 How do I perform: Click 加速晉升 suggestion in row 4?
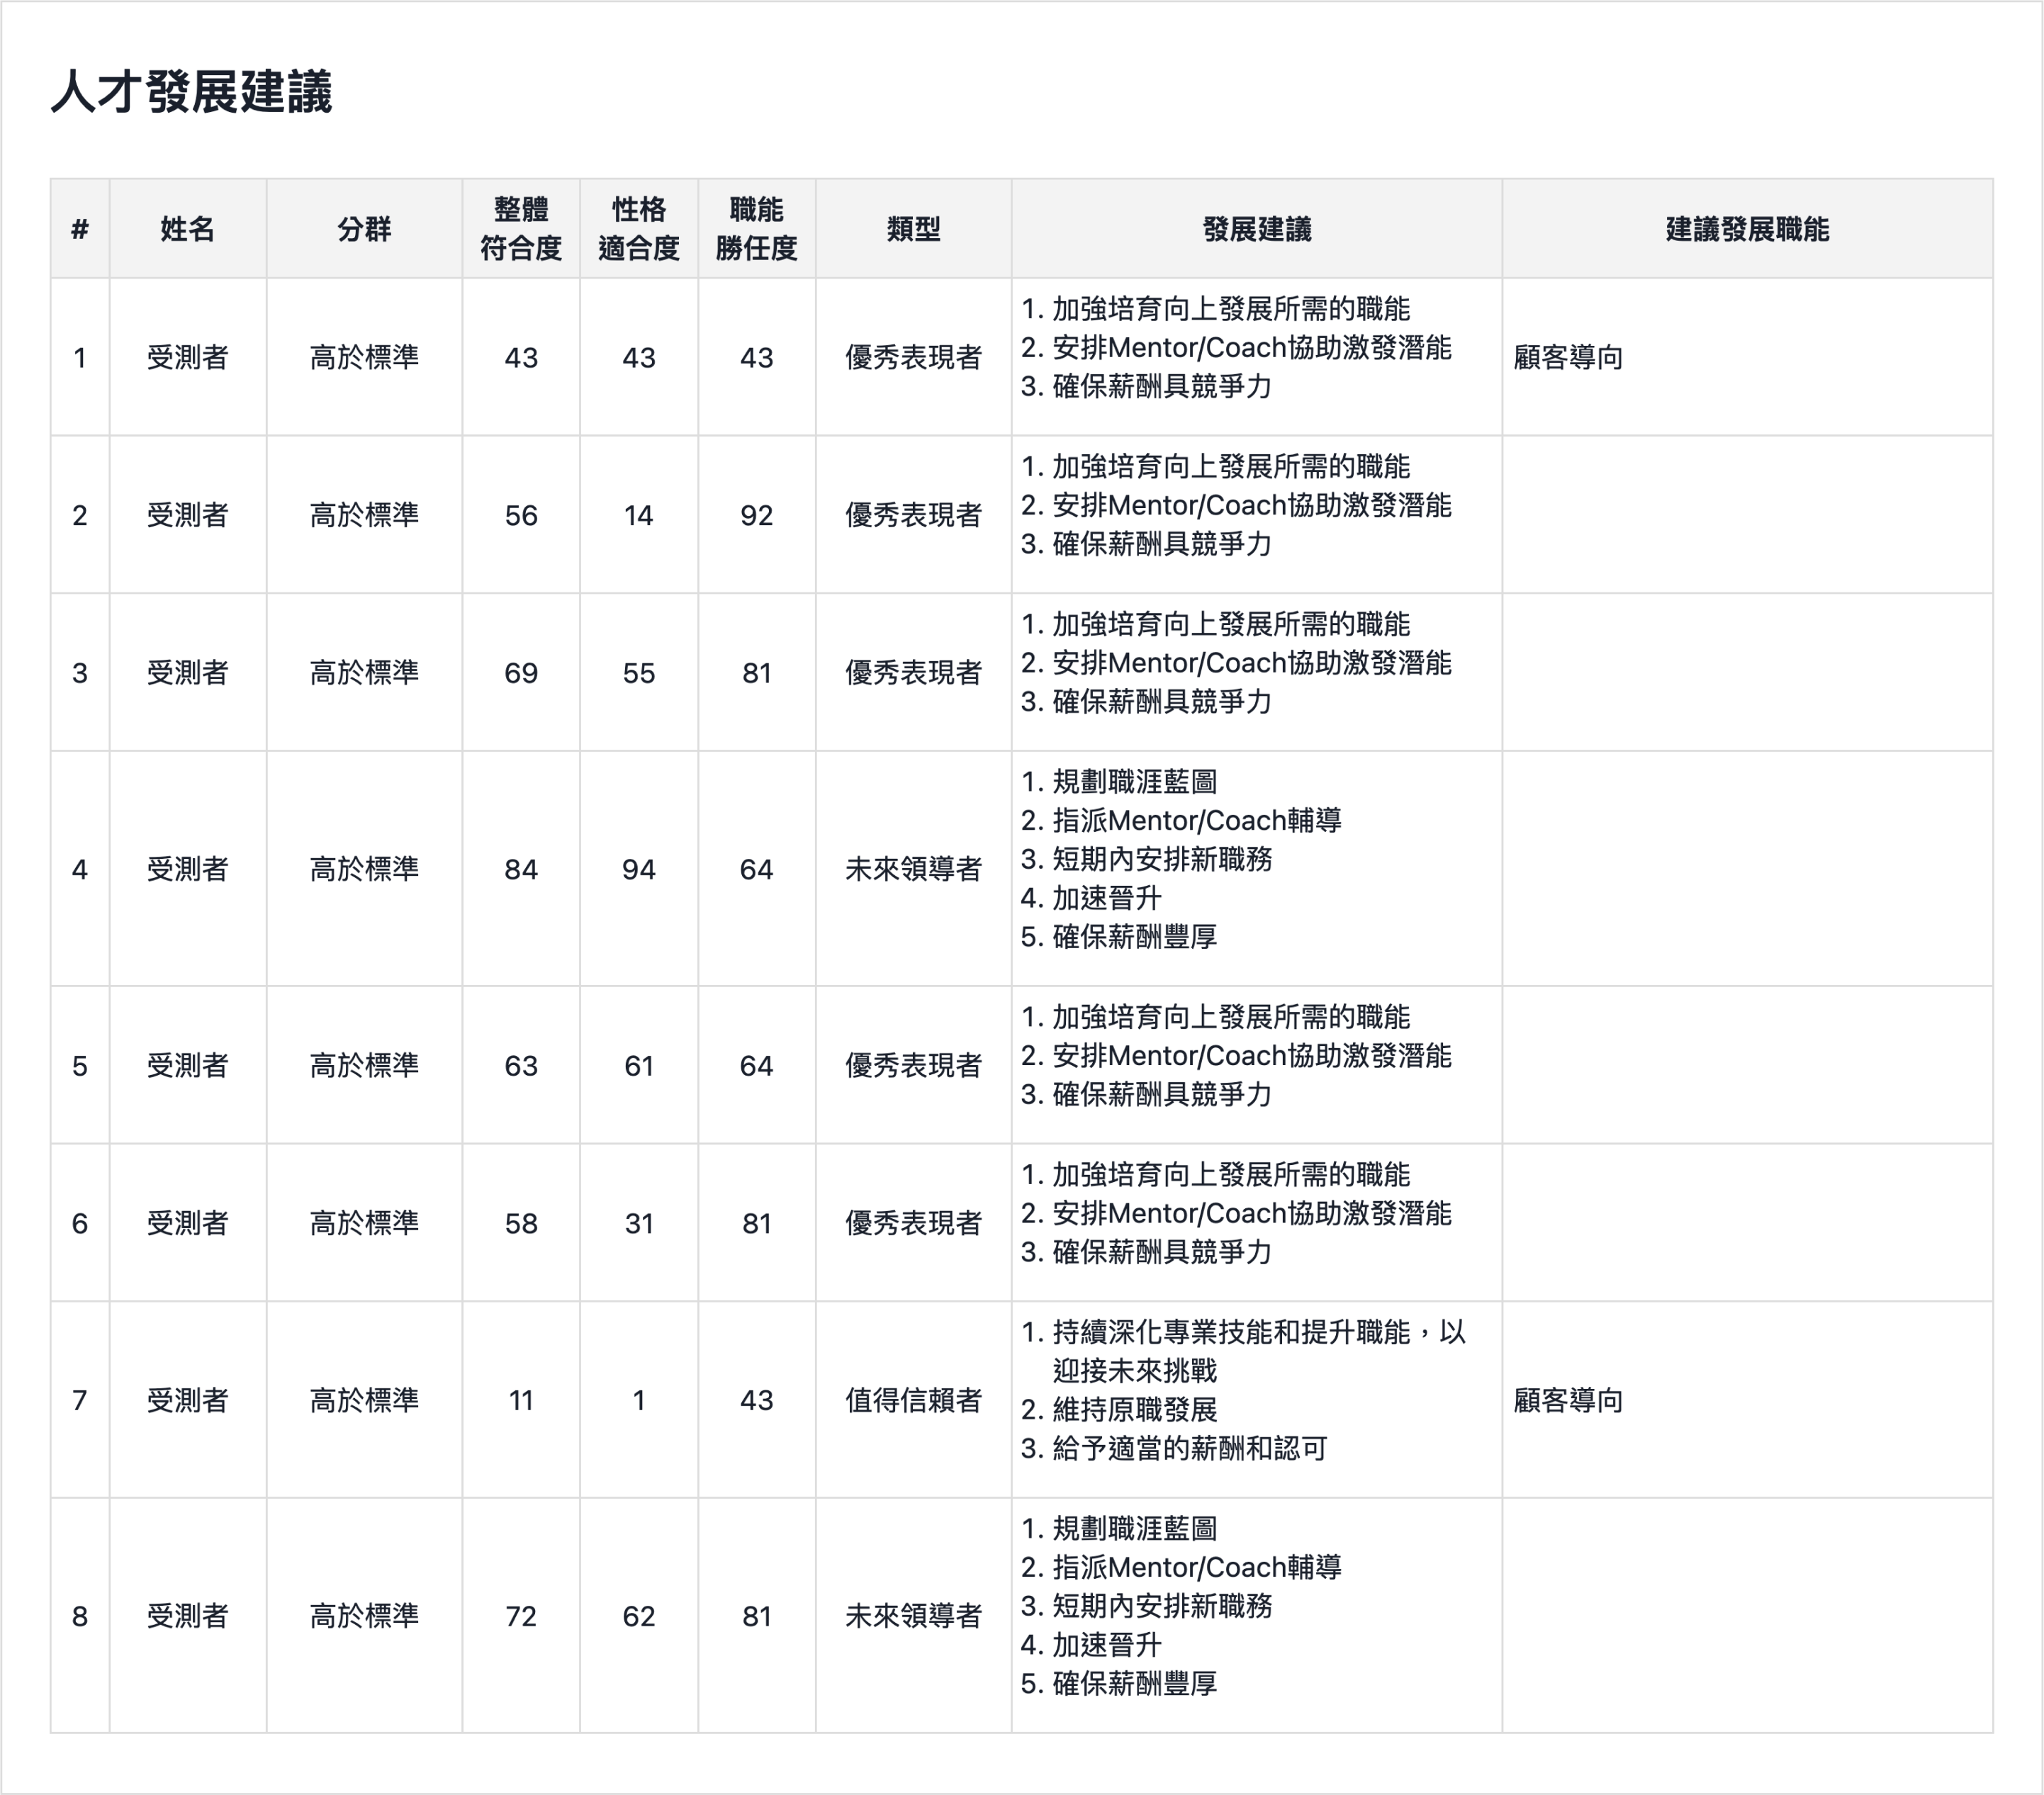pyautogui.click(x=1107, y=898)
